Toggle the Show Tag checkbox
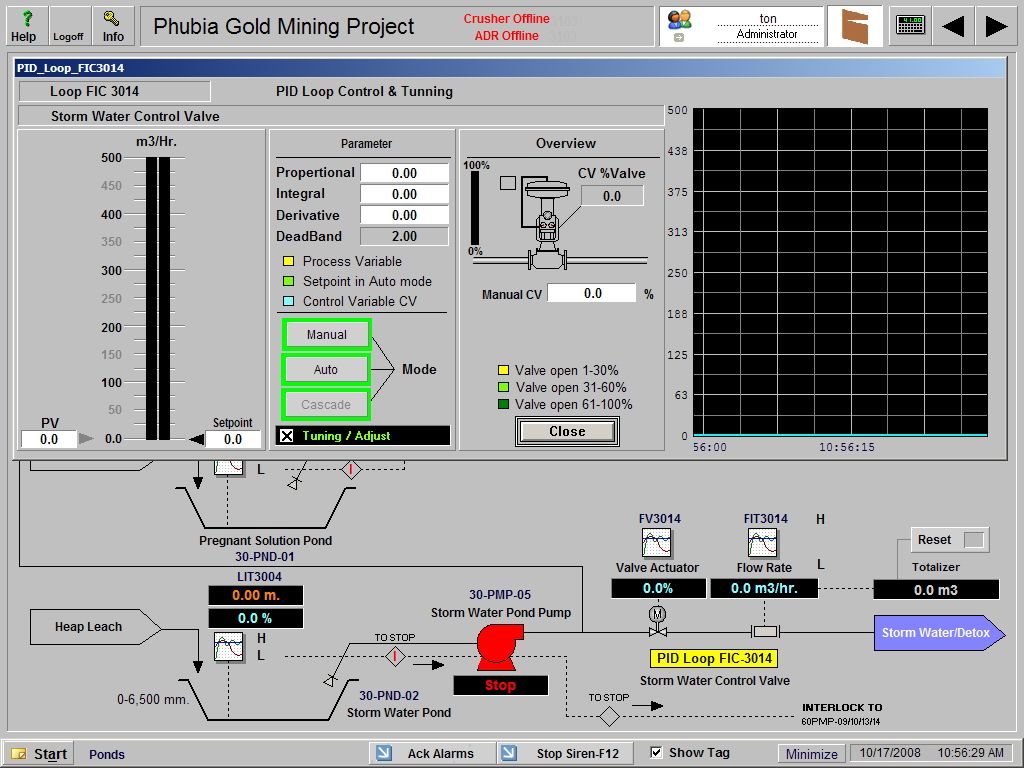Screen dimensions: 1024x768 (656, 751)
